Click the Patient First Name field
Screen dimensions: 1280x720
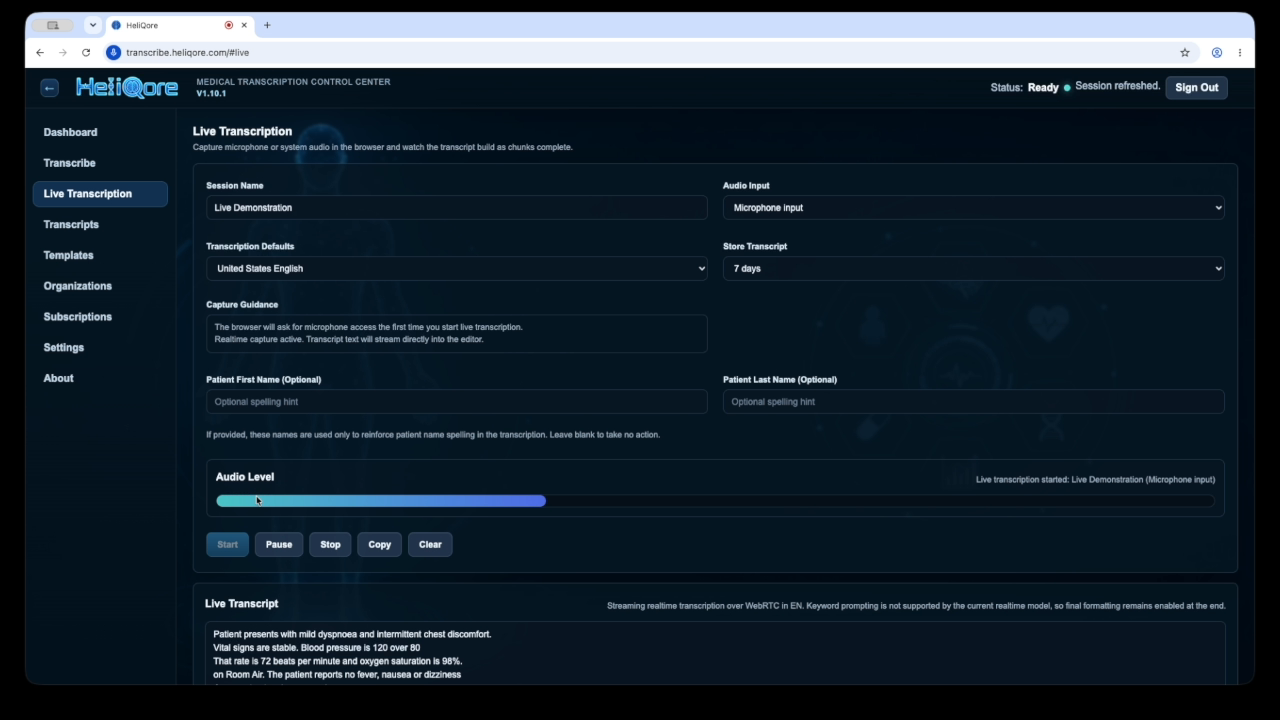[x=457, y=402]
